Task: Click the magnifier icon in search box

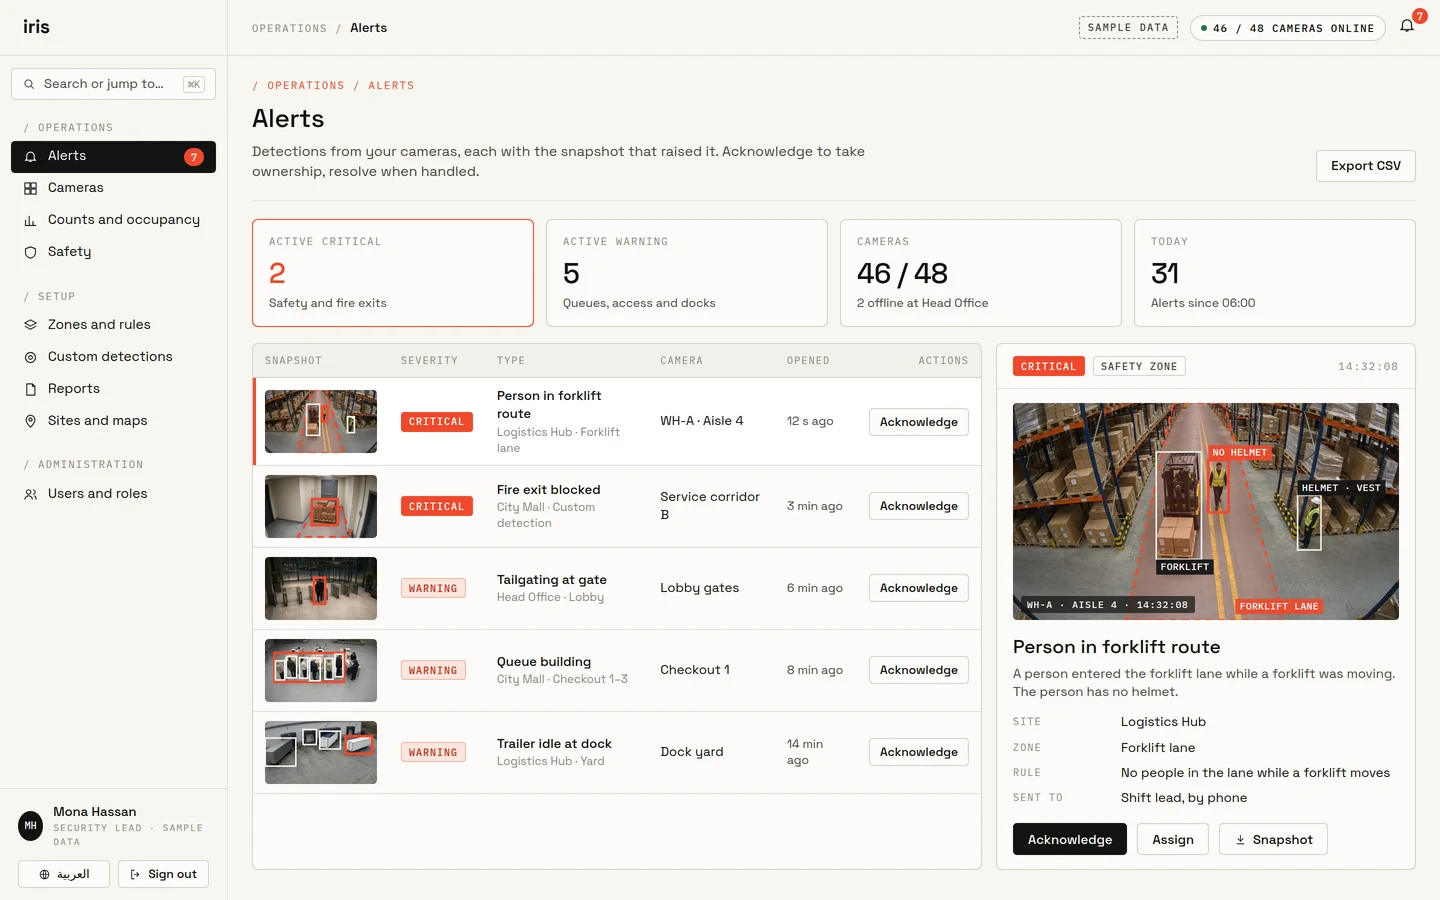Action: (x=29, y=84)
